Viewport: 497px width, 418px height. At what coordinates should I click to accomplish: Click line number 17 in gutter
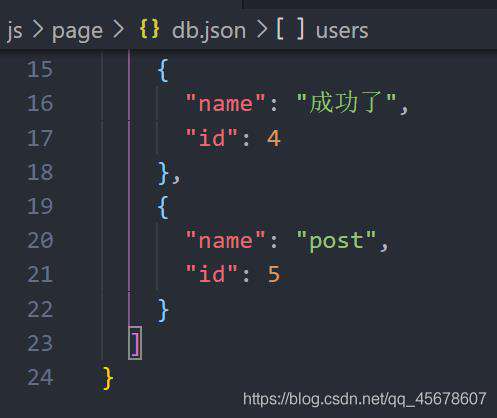[40, 138]
